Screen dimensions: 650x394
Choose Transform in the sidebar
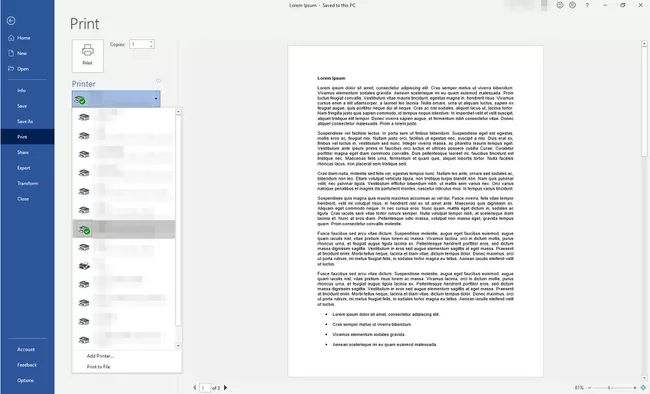pyautogui.click(x=27, y=183)
